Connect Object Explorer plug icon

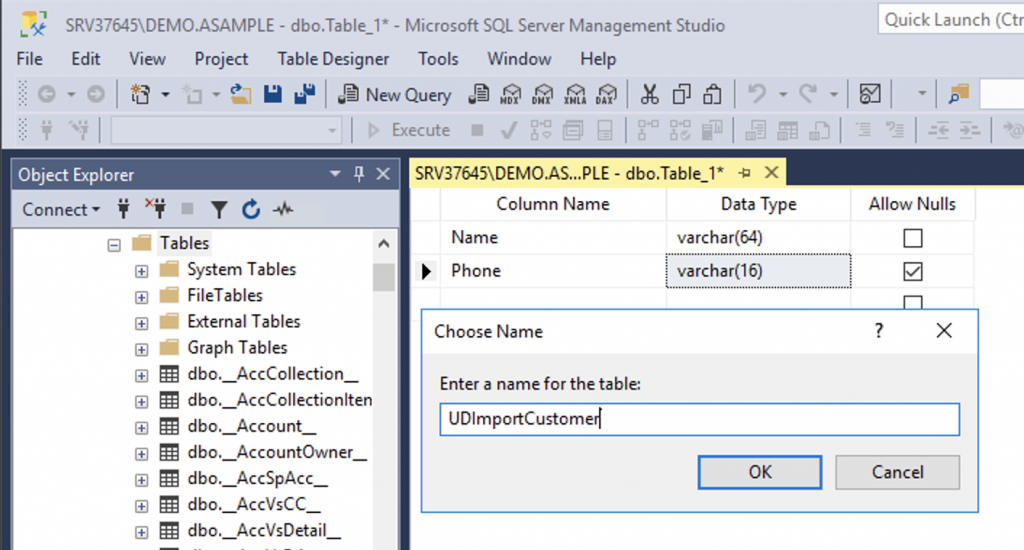(x=123, y=209)
